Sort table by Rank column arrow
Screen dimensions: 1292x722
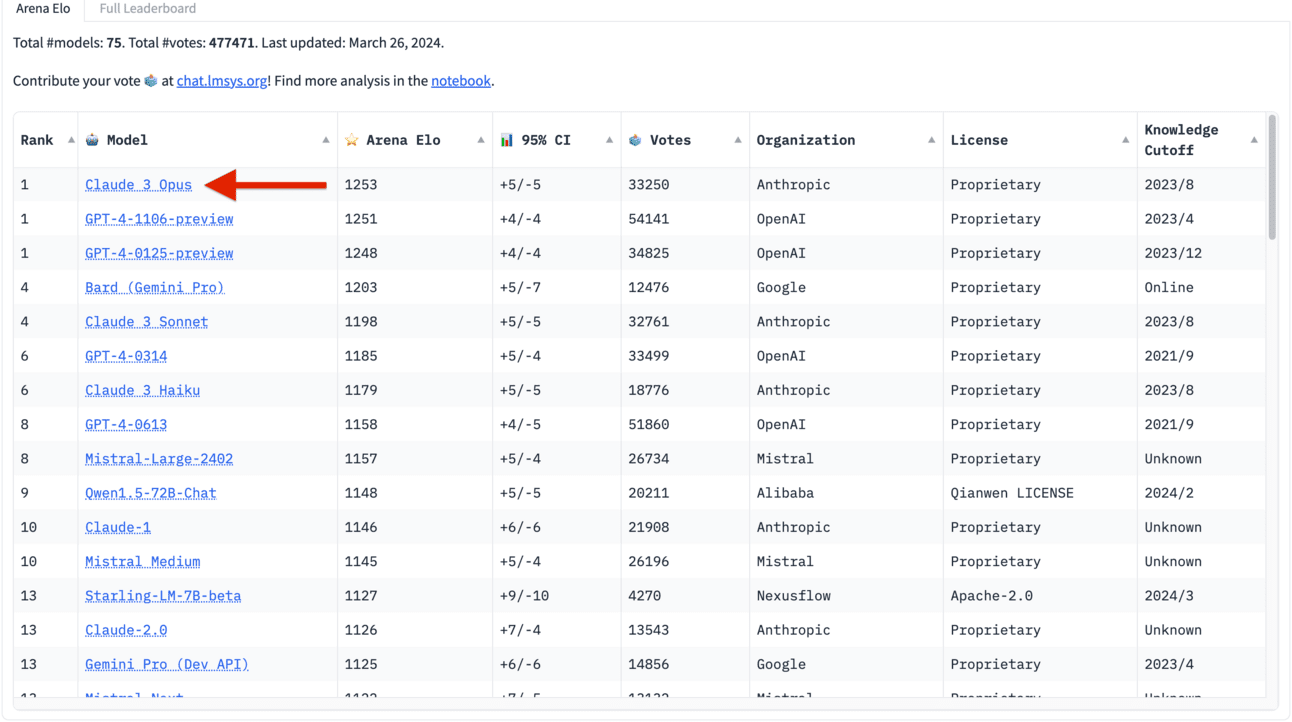71,140
